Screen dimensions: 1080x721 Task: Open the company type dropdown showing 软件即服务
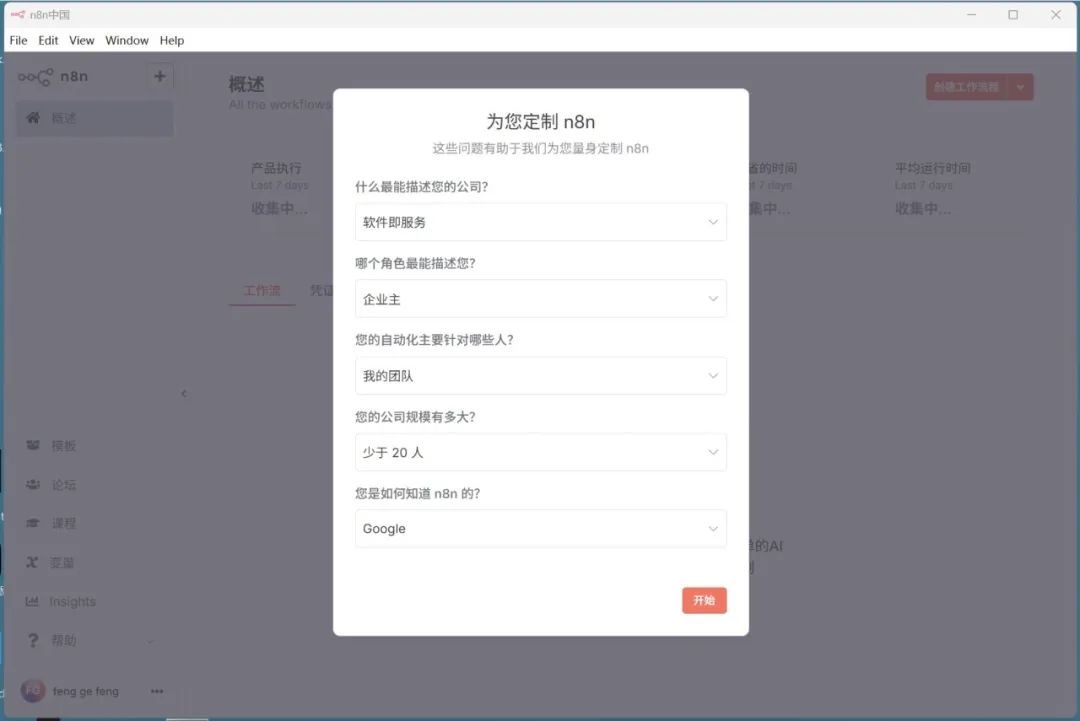540,221
